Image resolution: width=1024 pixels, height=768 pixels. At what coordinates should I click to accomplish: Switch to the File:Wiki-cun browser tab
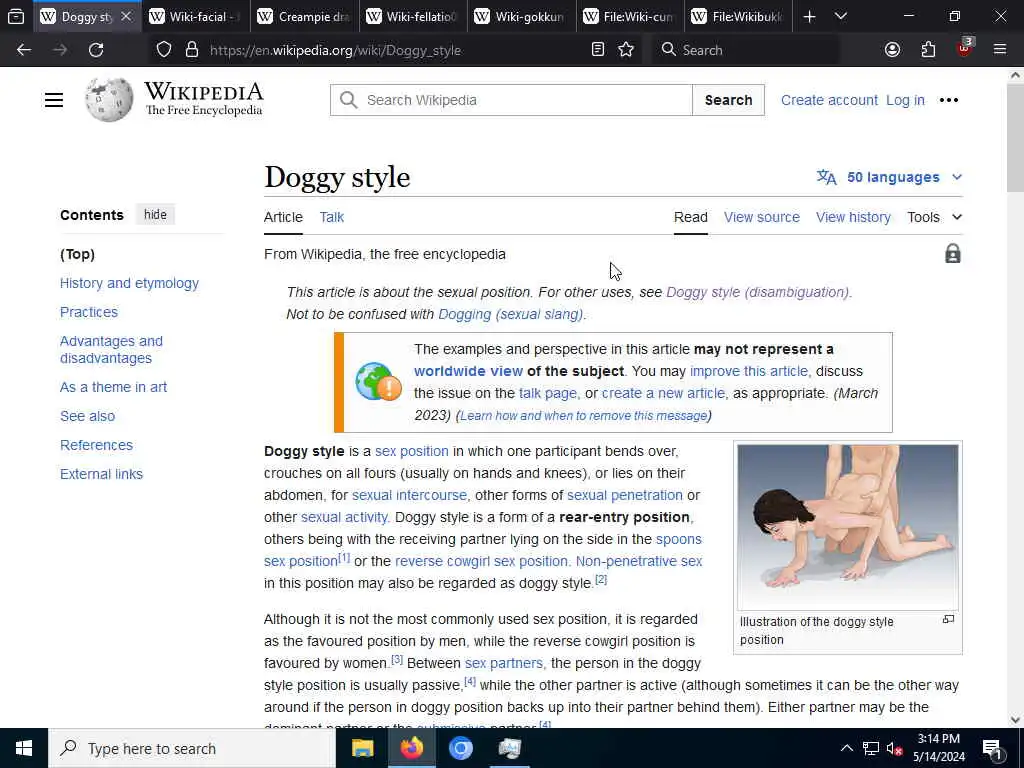[x=630, y=16]
